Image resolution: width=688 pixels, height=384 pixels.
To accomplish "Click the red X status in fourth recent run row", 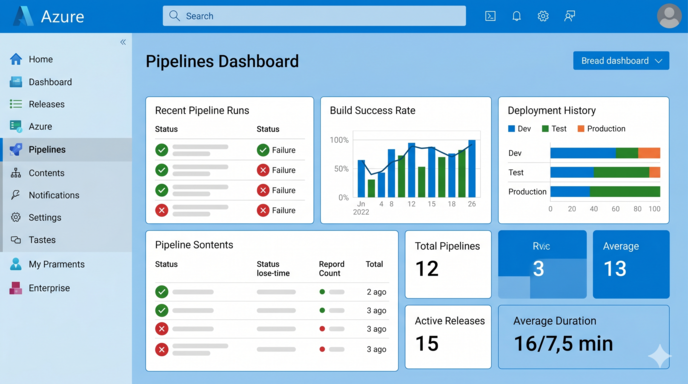I will [x=161, y=210].
